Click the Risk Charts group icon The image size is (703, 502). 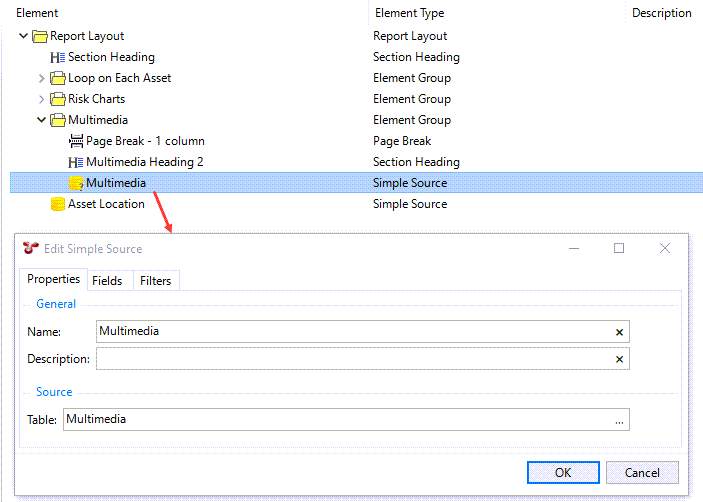(x=57, y=99)
